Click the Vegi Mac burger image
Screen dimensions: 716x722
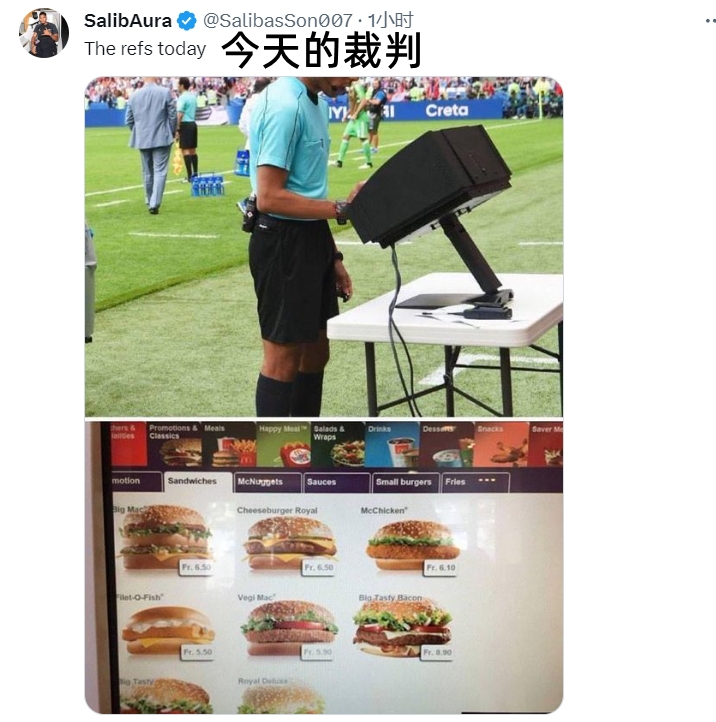289,628
